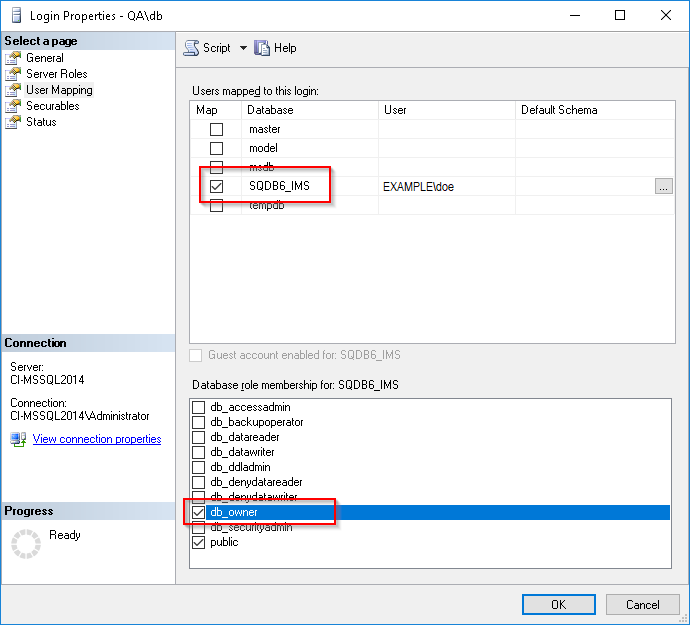Select the General page icon
This screenshot has width=690, height=625.
13,58
